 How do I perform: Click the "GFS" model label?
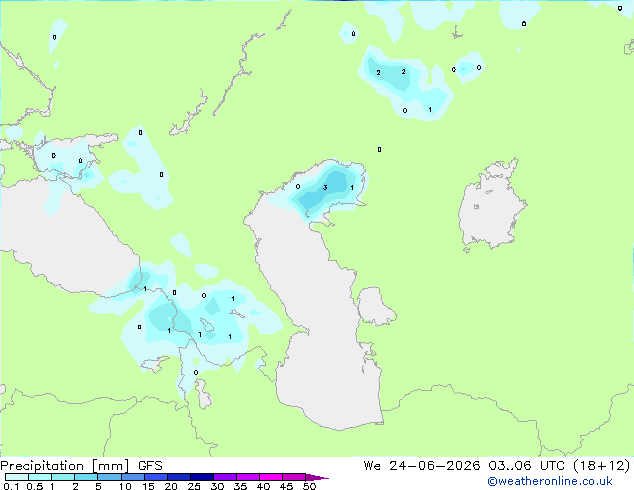[150, 466]
